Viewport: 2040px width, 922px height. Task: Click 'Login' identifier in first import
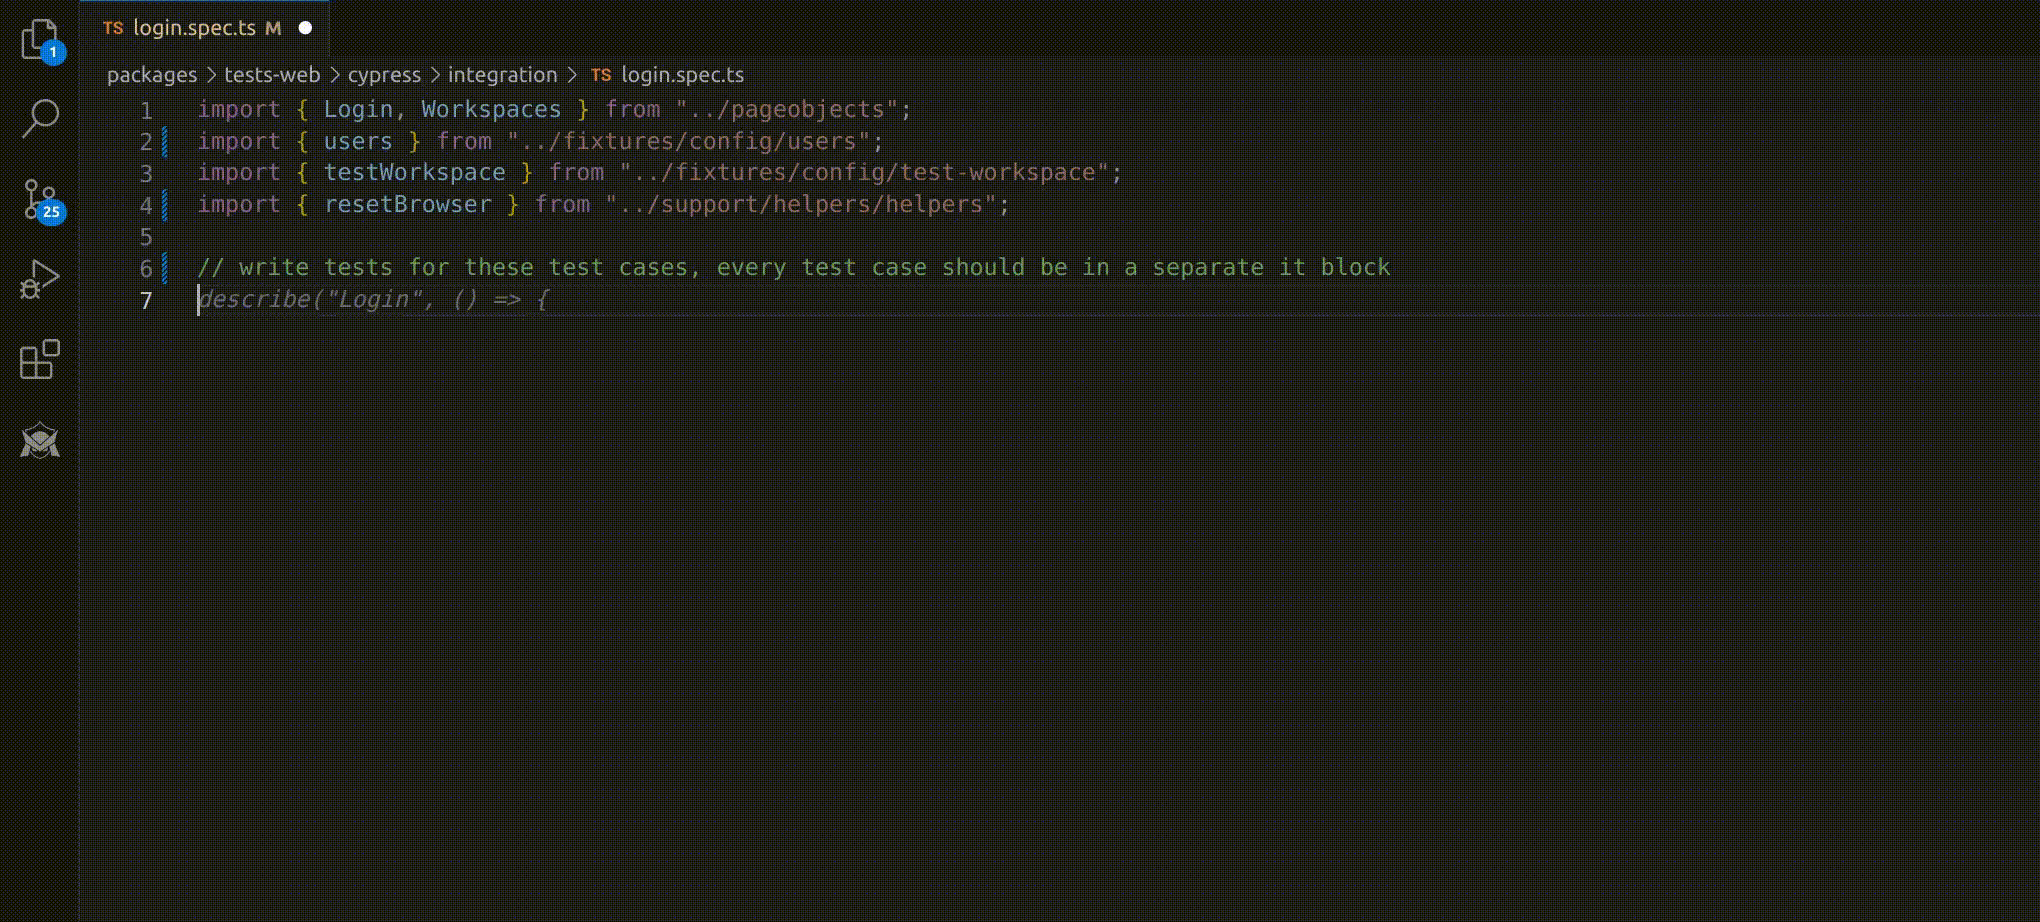point(358,109)
